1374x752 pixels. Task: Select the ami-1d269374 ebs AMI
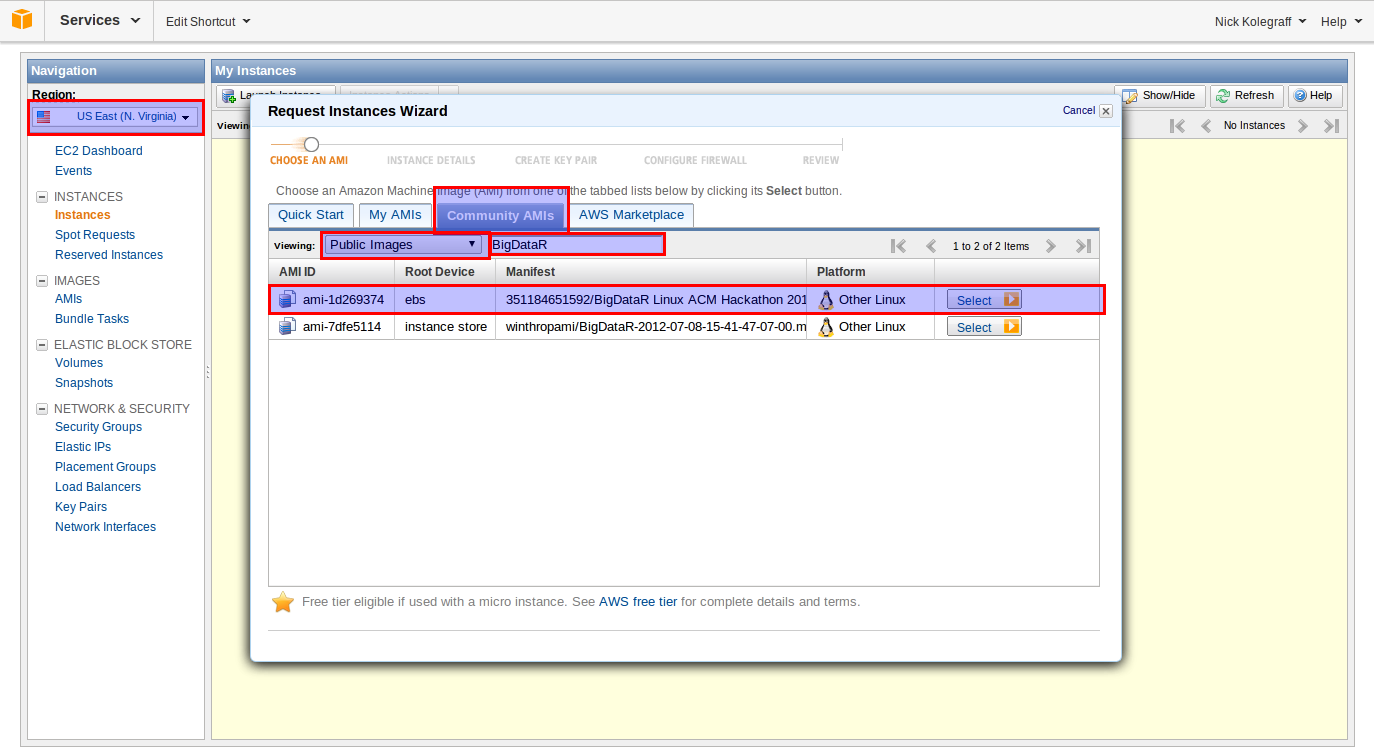(x=984, y=300)
